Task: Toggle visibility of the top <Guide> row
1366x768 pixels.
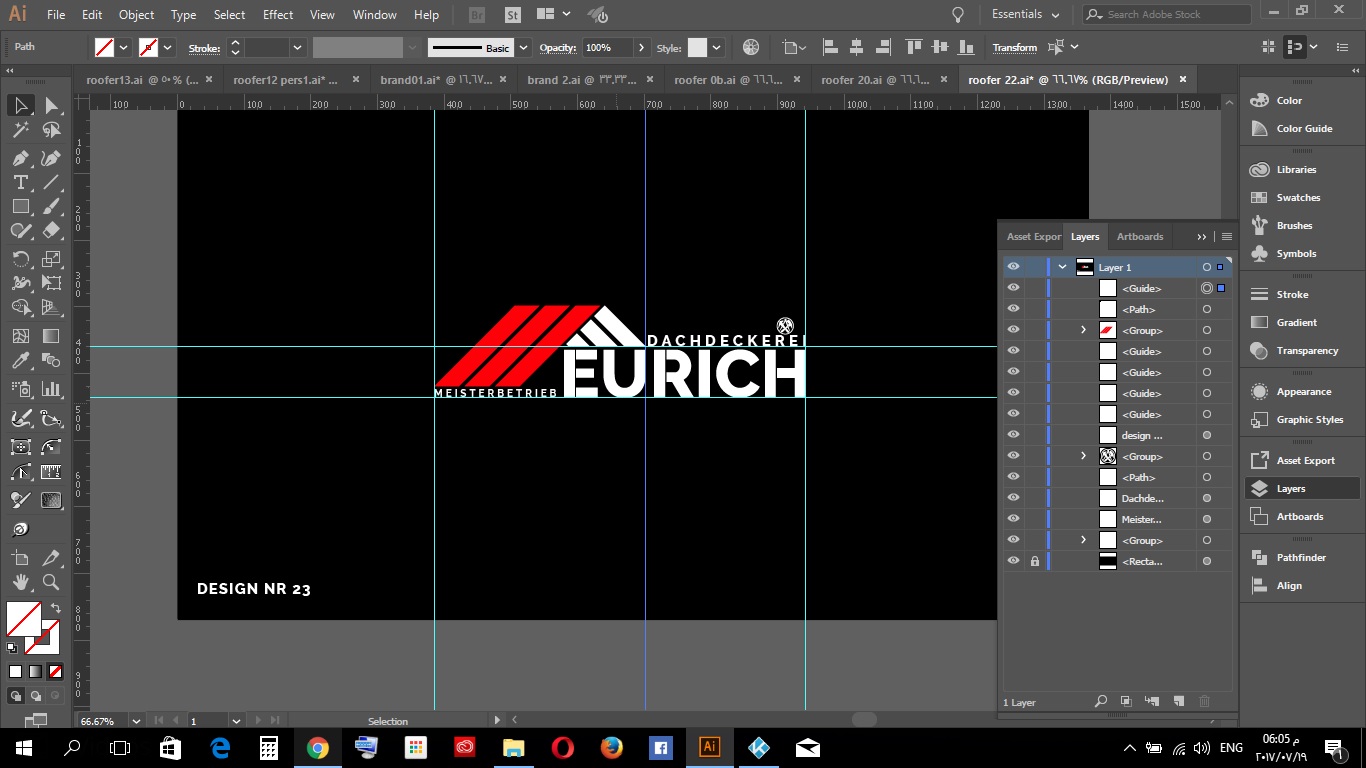Action: [x=1013, y=288]
